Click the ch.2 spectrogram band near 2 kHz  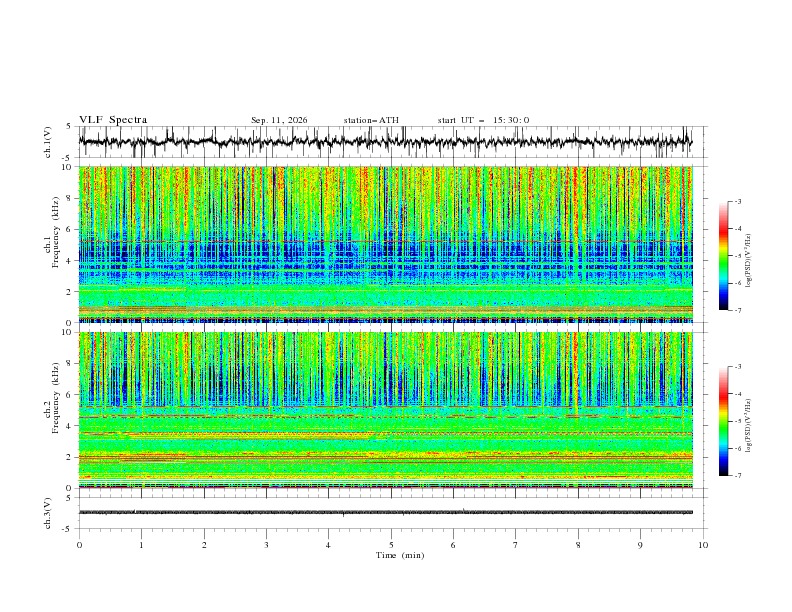385,457
